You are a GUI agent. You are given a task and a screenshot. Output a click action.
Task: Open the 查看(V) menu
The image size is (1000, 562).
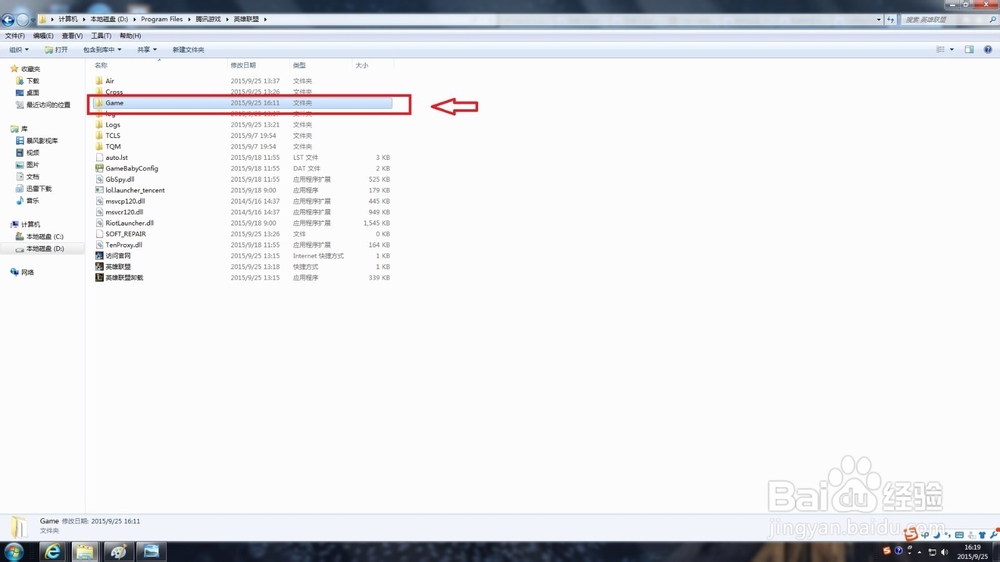[x=72, y=36]
